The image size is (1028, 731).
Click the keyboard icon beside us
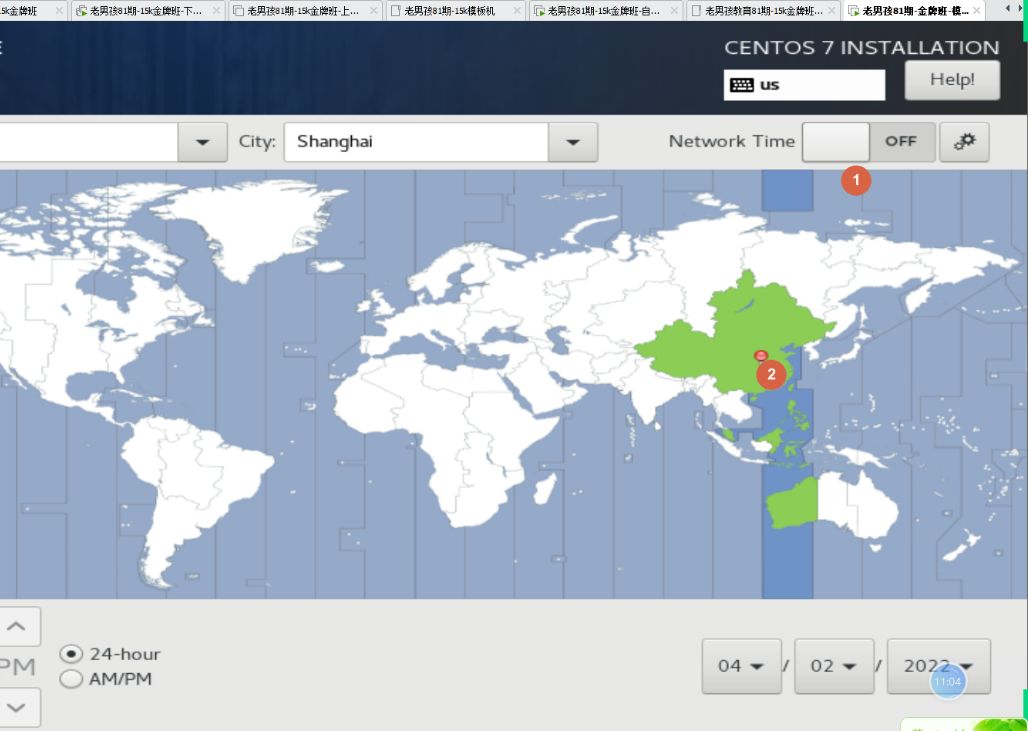(741, 85)
